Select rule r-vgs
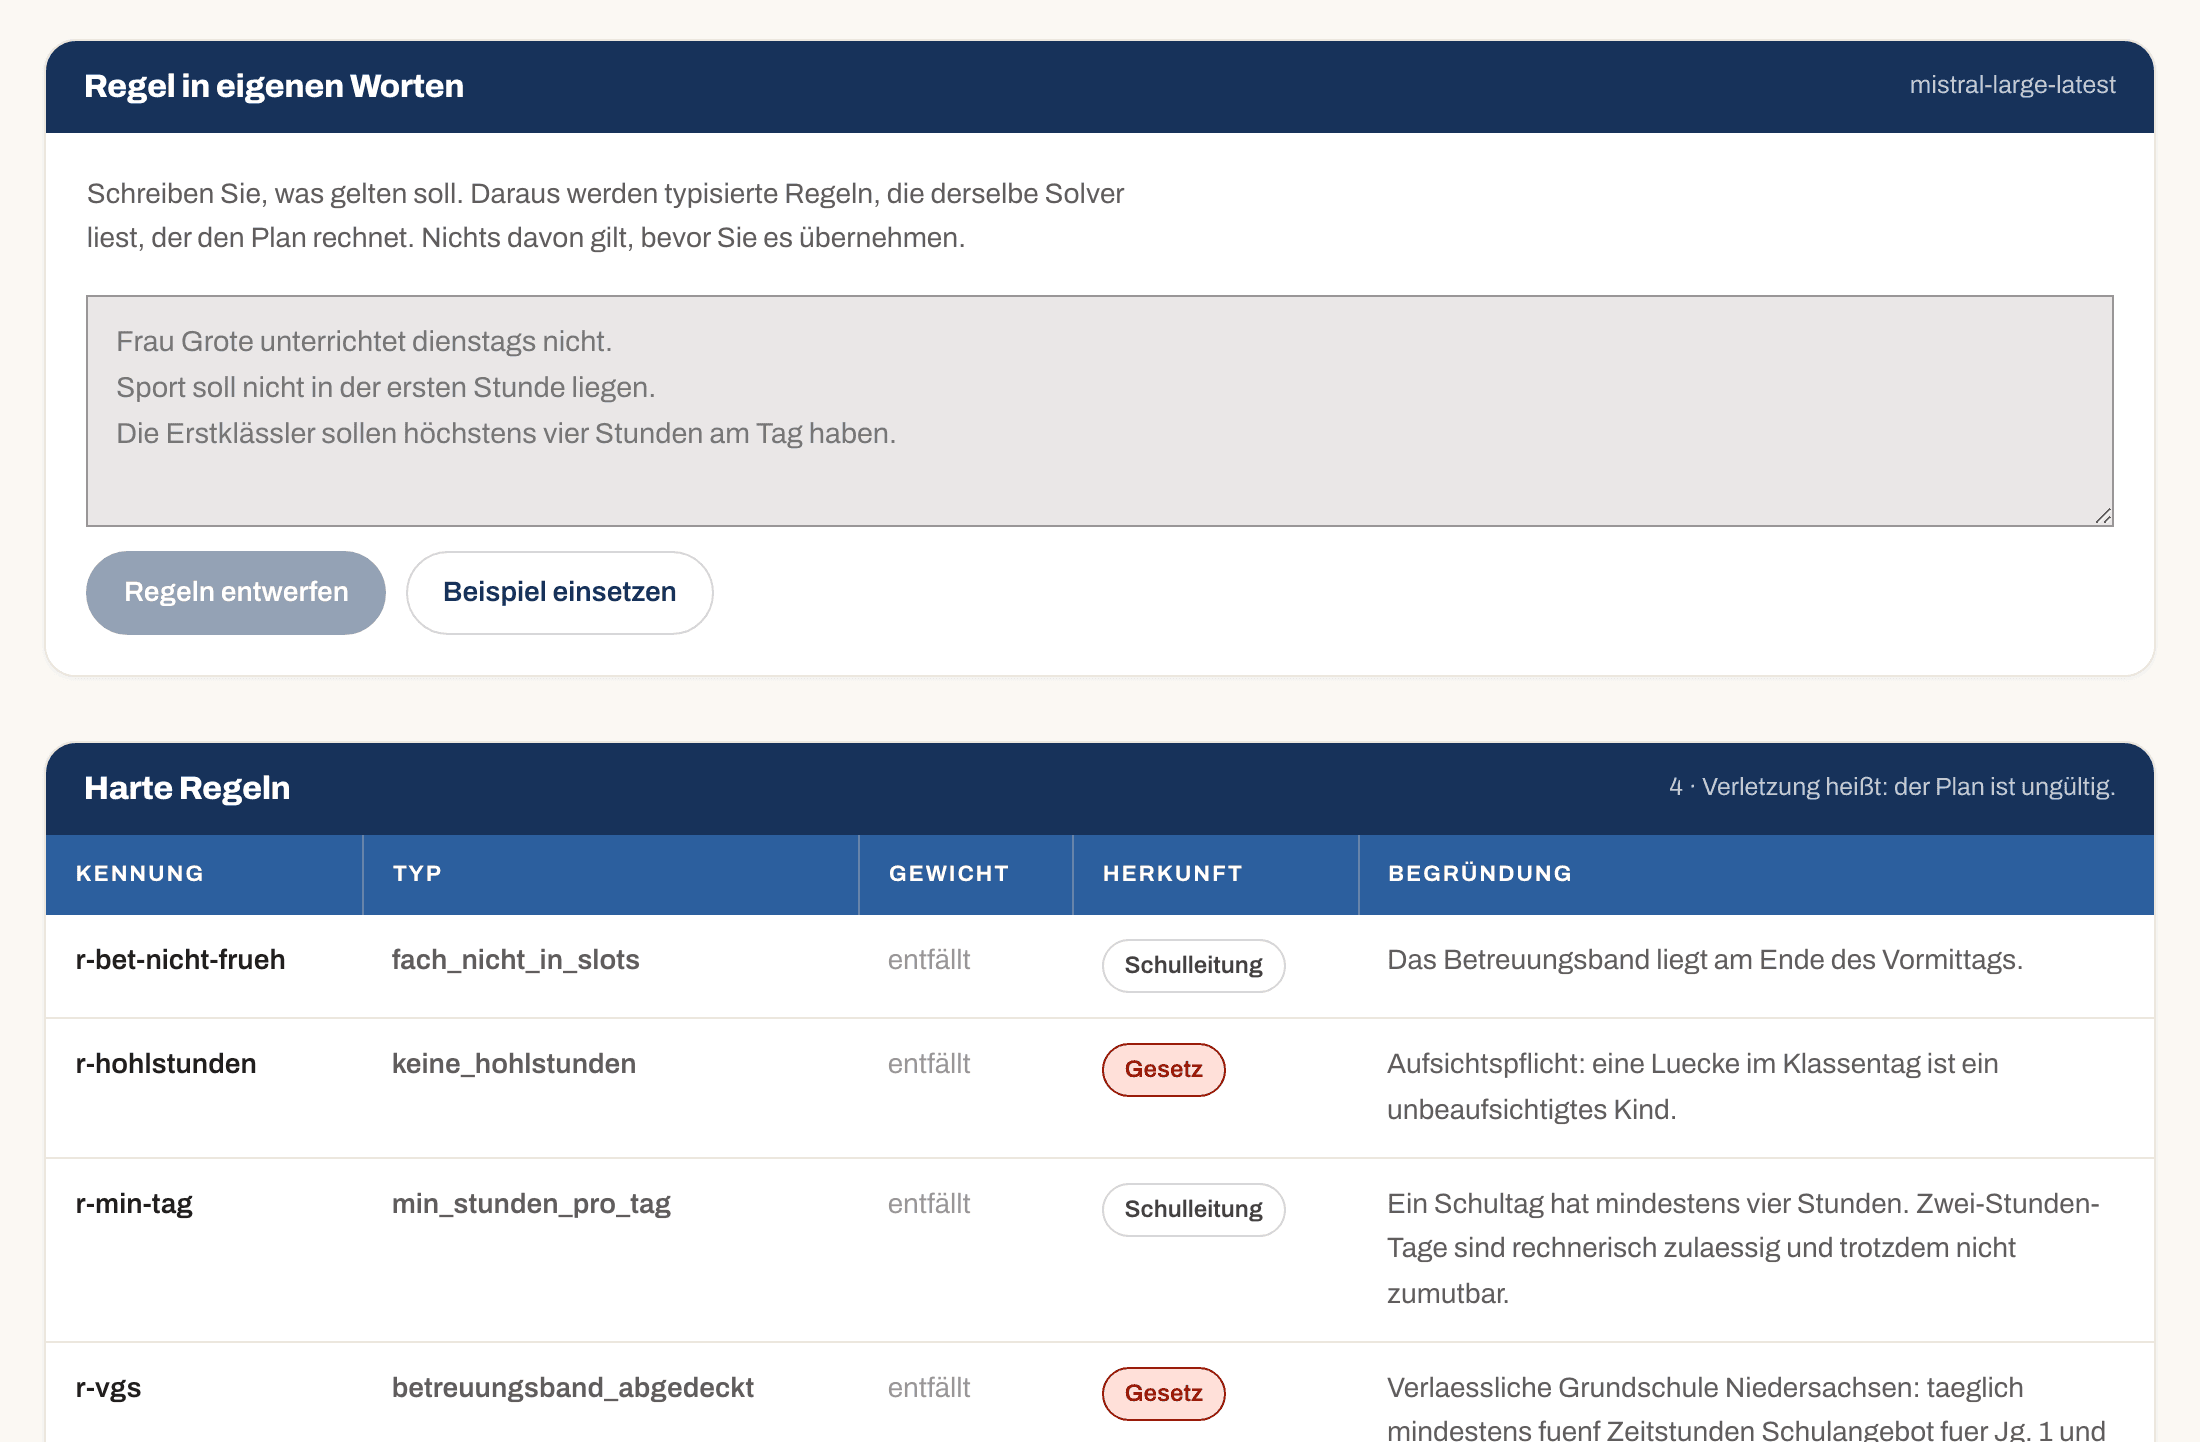This screenshot has width=2200, height=1442. pos(108,1388)
